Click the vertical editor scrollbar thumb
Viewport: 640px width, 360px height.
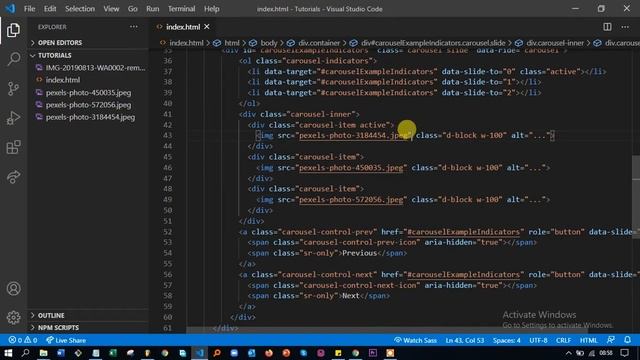[636, 197]
